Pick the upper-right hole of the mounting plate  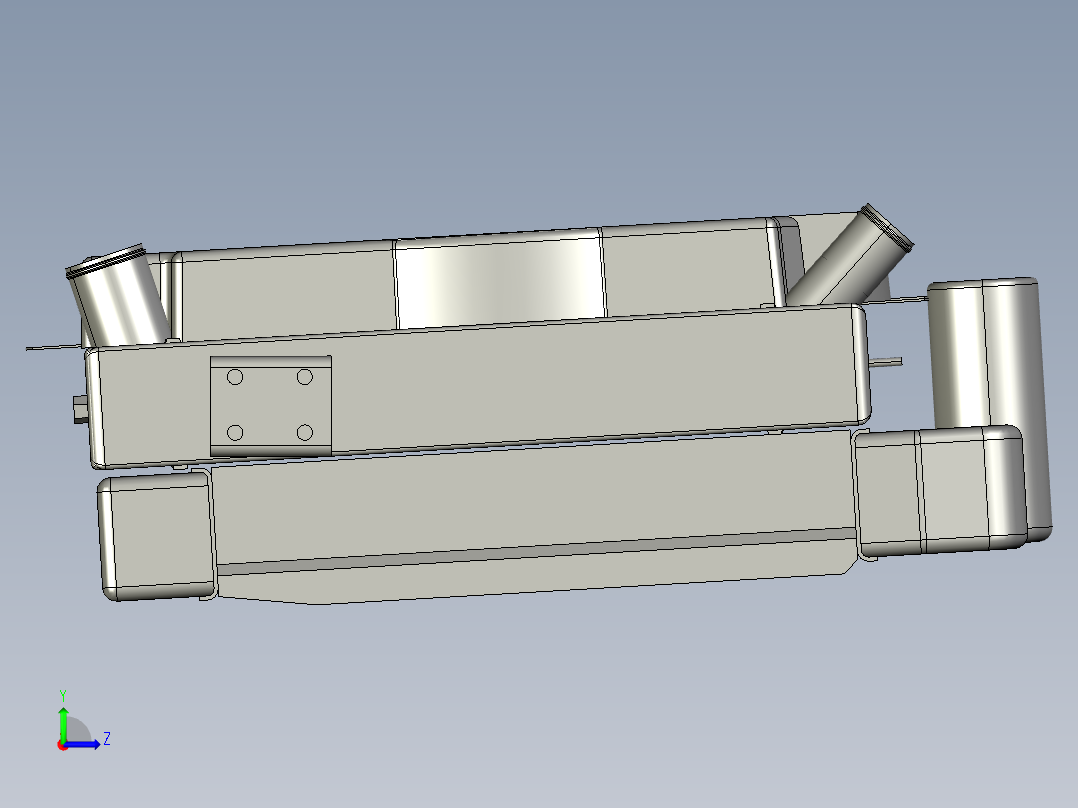point(305,377)
